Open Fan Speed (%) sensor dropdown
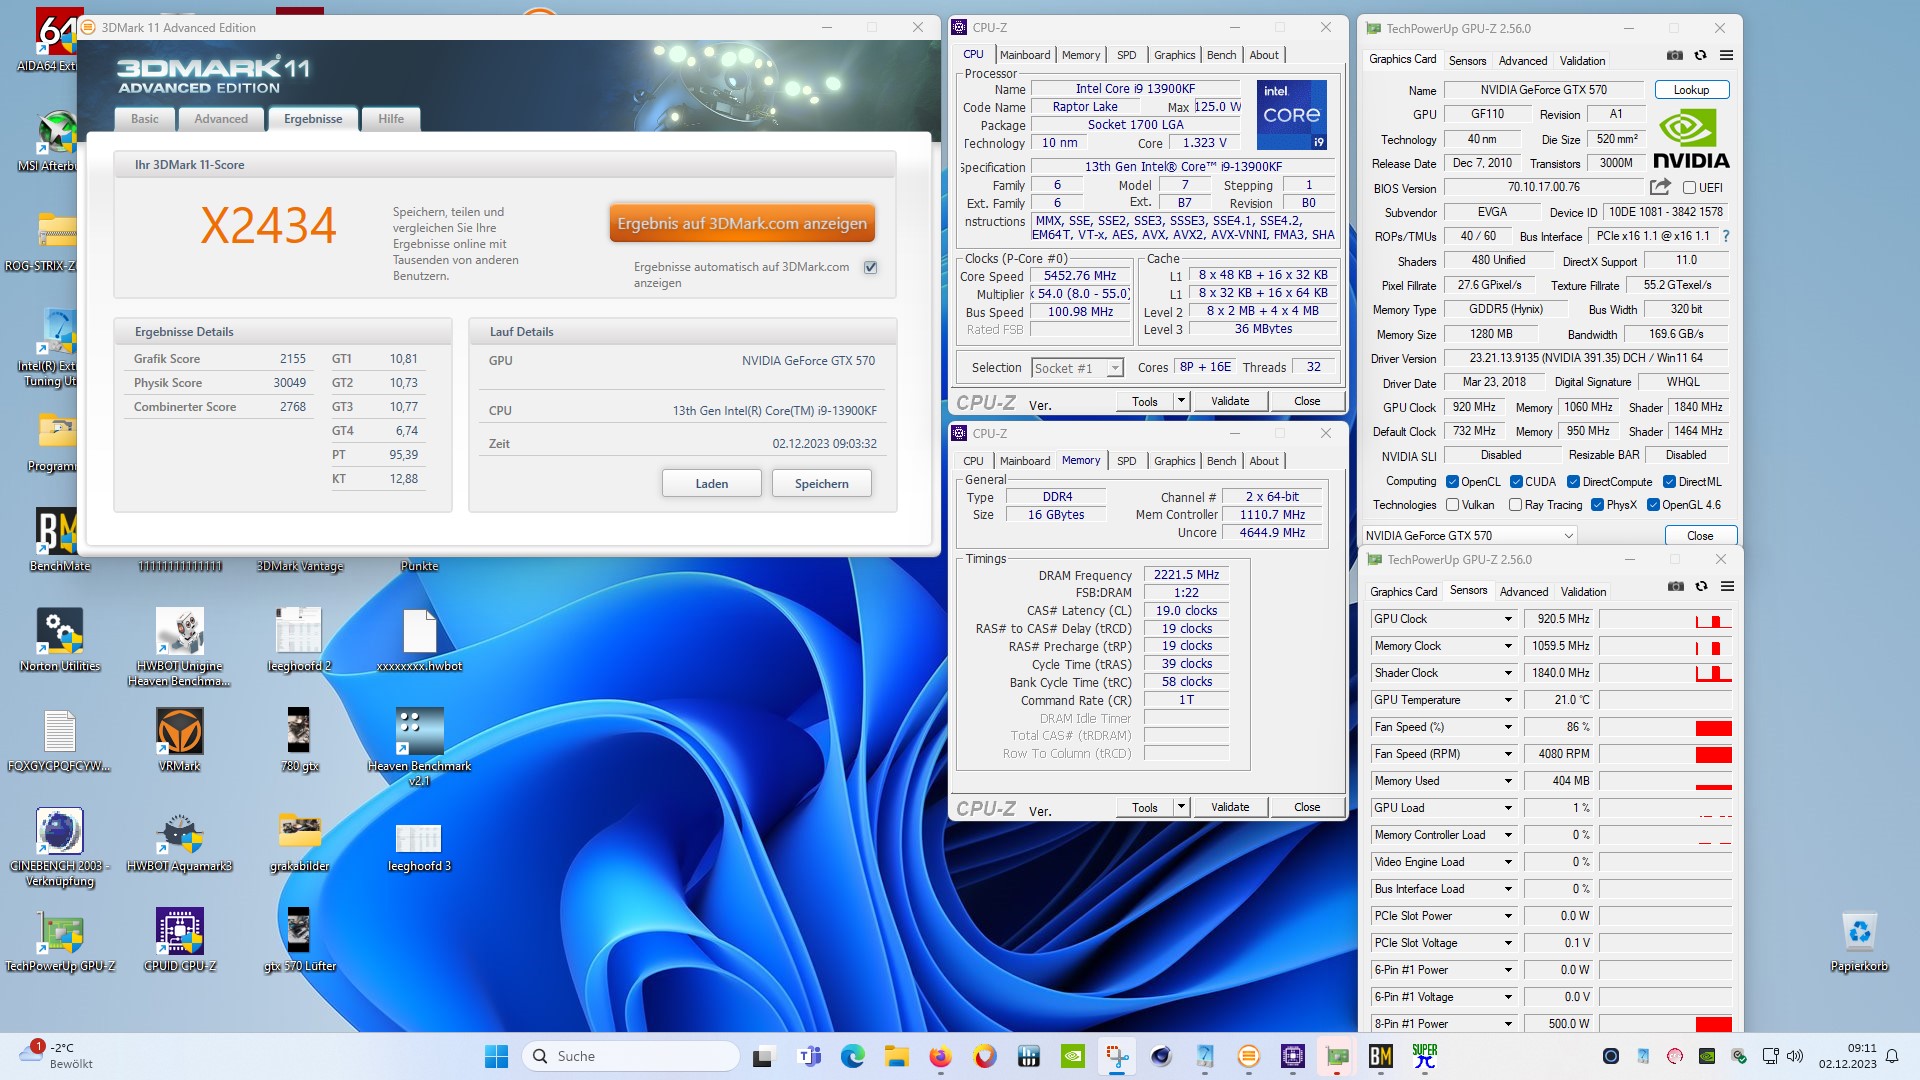The height and width of the screenshot is (1080, 1920). click(x=1508, y=727)
